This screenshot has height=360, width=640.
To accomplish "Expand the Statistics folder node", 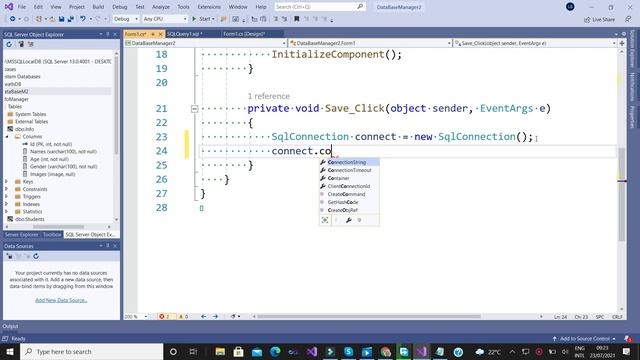I will [7, 211].
